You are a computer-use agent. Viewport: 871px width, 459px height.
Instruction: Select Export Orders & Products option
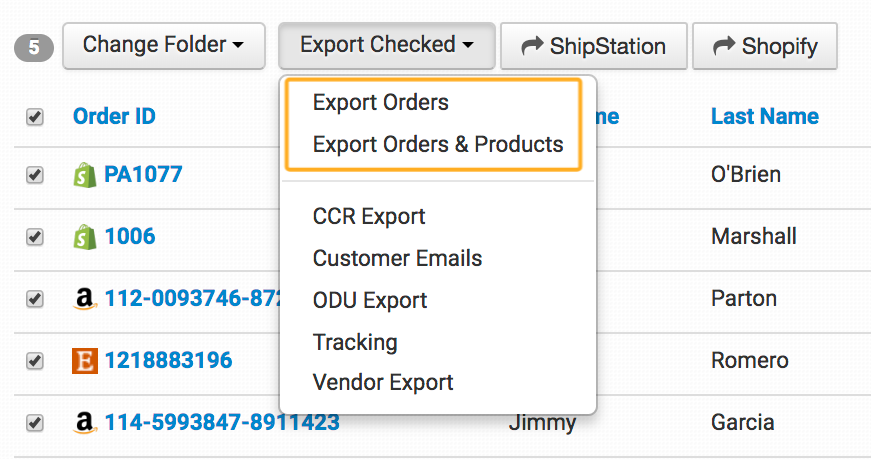tap(438, 145)
